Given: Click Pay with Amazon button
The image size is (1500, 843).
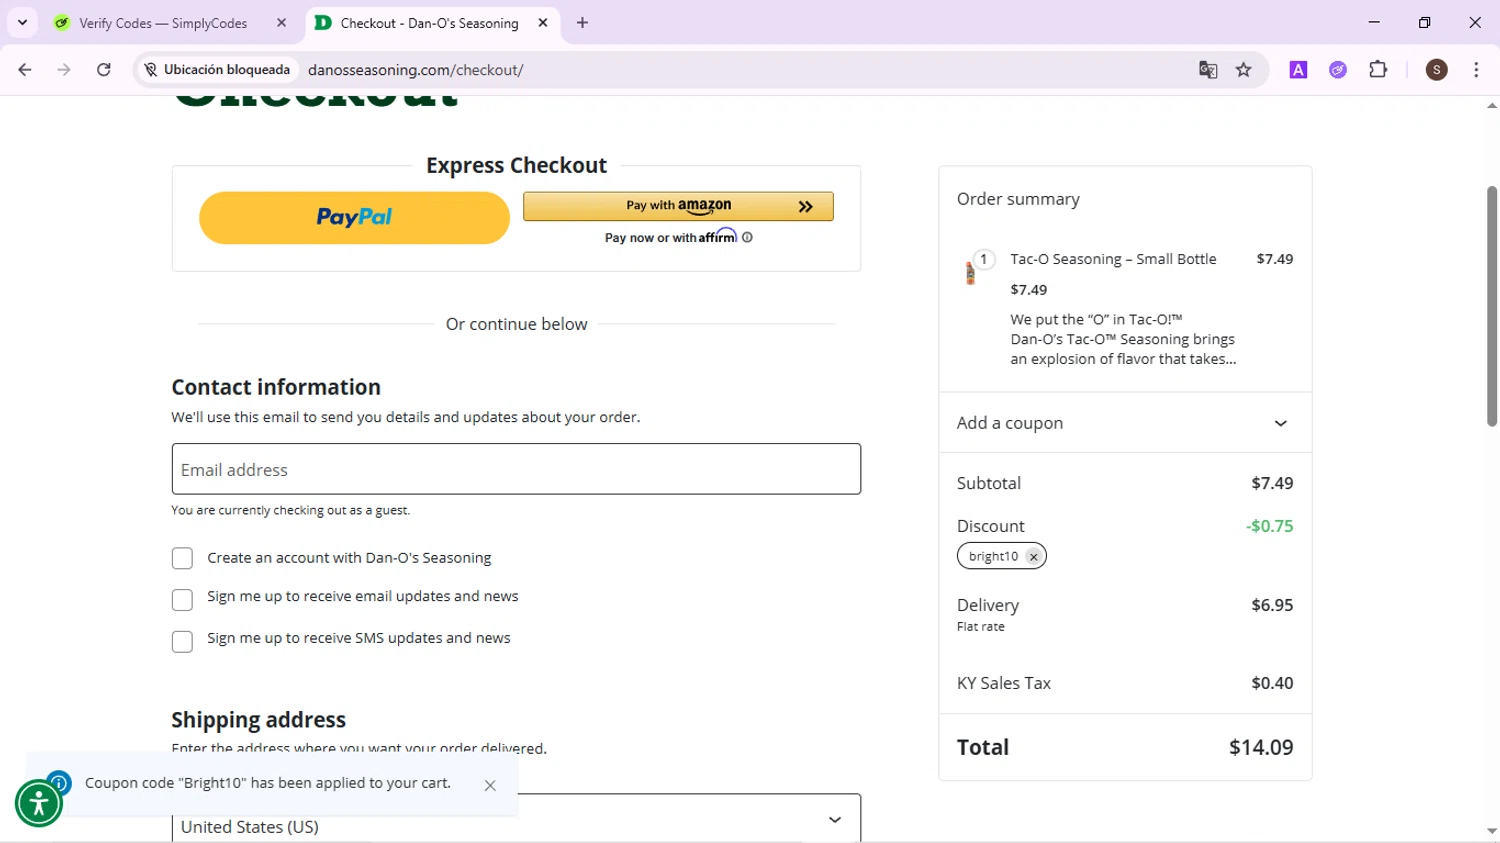Looking at the screenshot, I should 678,206.
